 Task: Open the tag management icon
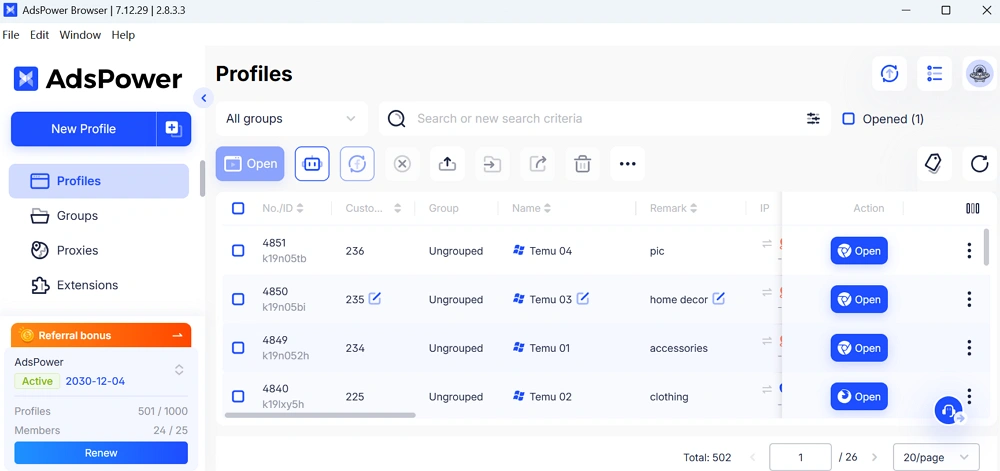click(934, 164)
